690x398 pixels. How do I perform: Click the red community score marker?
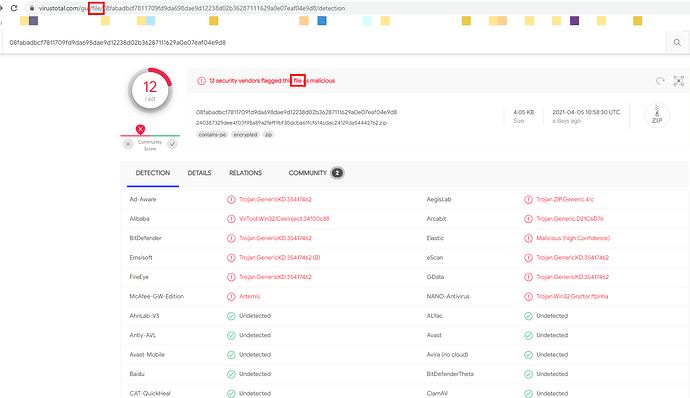[x=140, y=129]
